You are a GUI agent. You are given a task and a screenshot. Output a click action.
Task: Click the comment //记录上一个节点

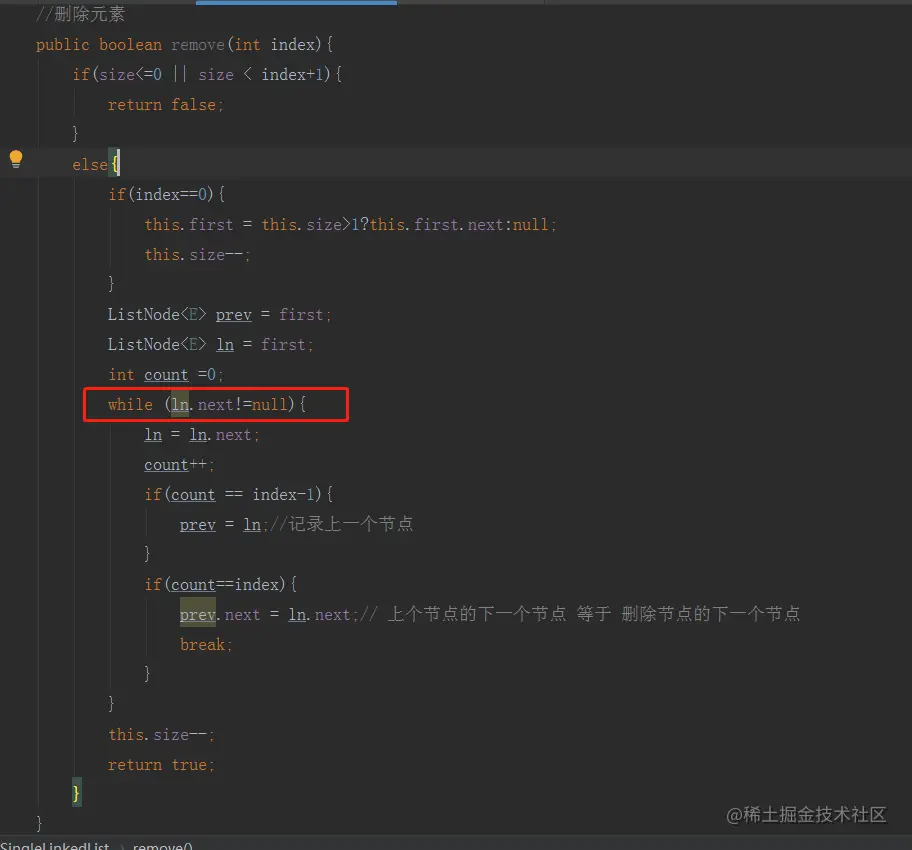pos(341,524)
